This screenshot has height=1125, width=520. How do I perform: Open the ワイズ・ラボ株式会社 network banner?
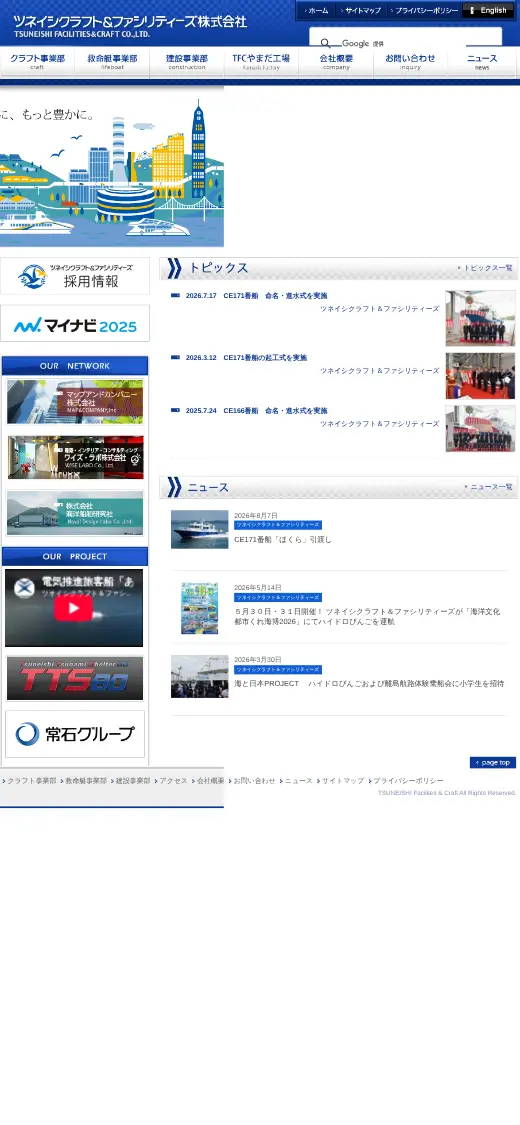pos(75,458)
